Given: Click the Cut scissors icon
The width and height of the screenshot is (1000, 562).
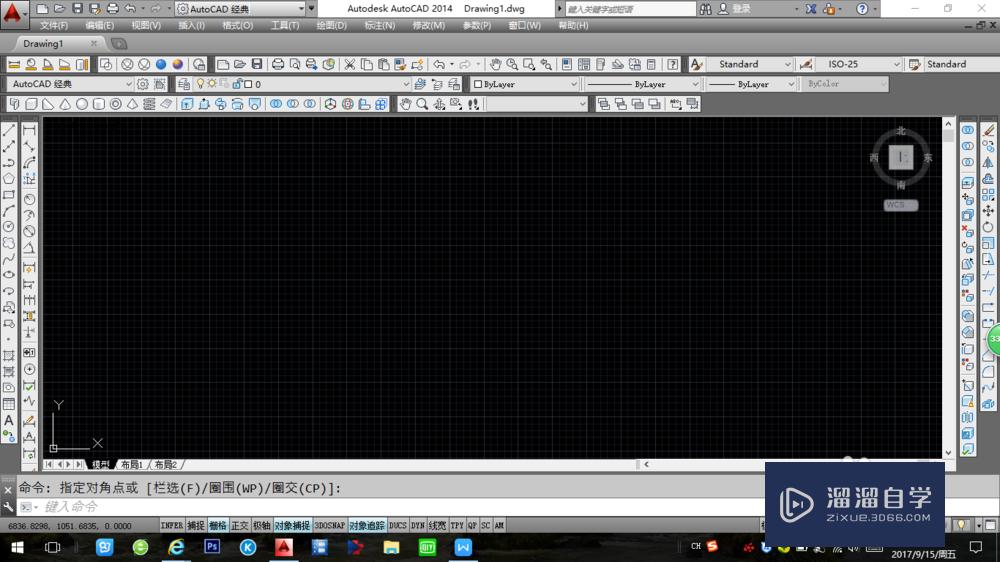Looking at the screenshot, I should 349,64.
